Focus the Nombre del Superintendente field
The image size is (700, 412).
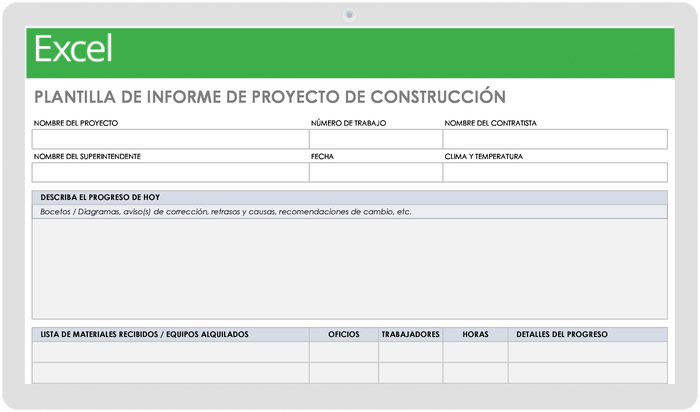coord(170,172)
